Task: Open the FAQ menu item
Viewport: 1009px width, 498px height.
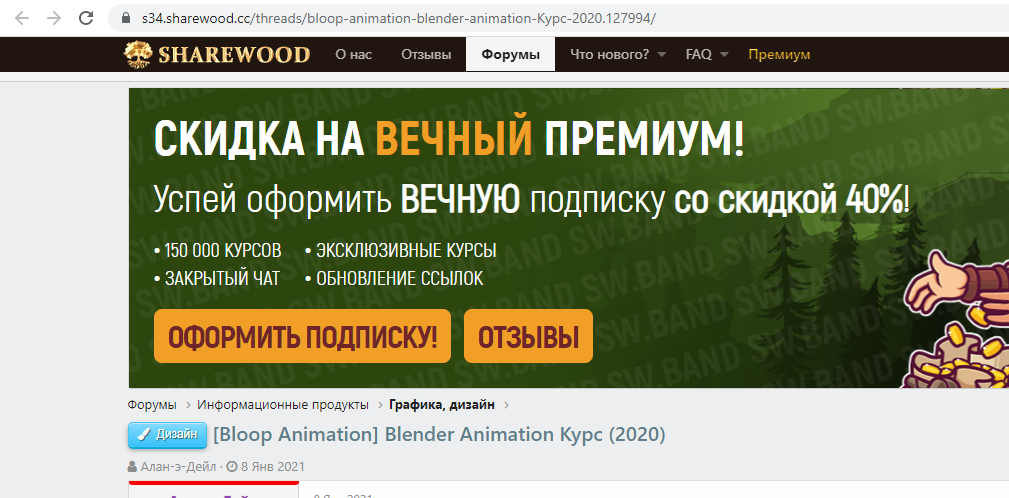Action: (x=698, y=55)
